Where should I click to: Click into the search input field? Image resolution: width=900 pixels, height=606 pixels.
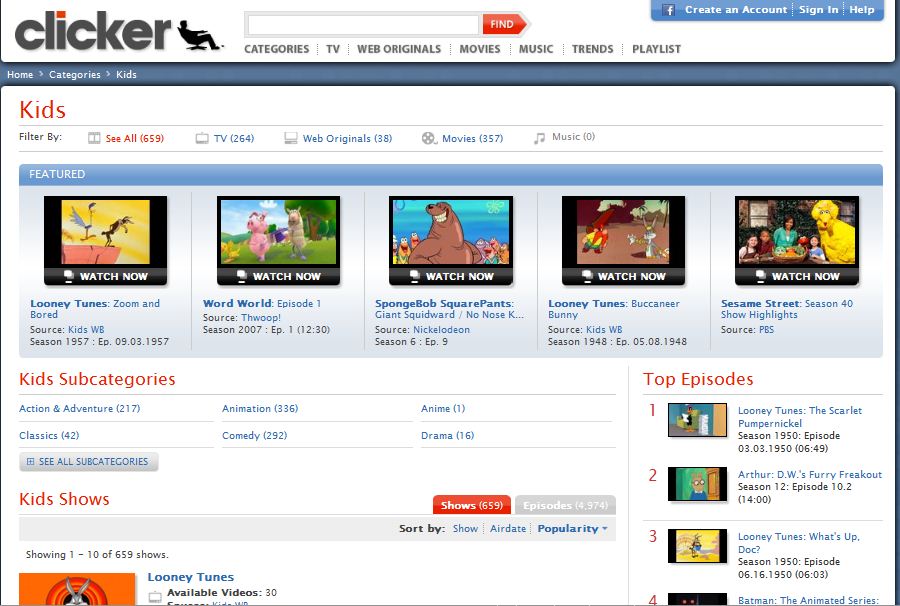coord(362,24)
